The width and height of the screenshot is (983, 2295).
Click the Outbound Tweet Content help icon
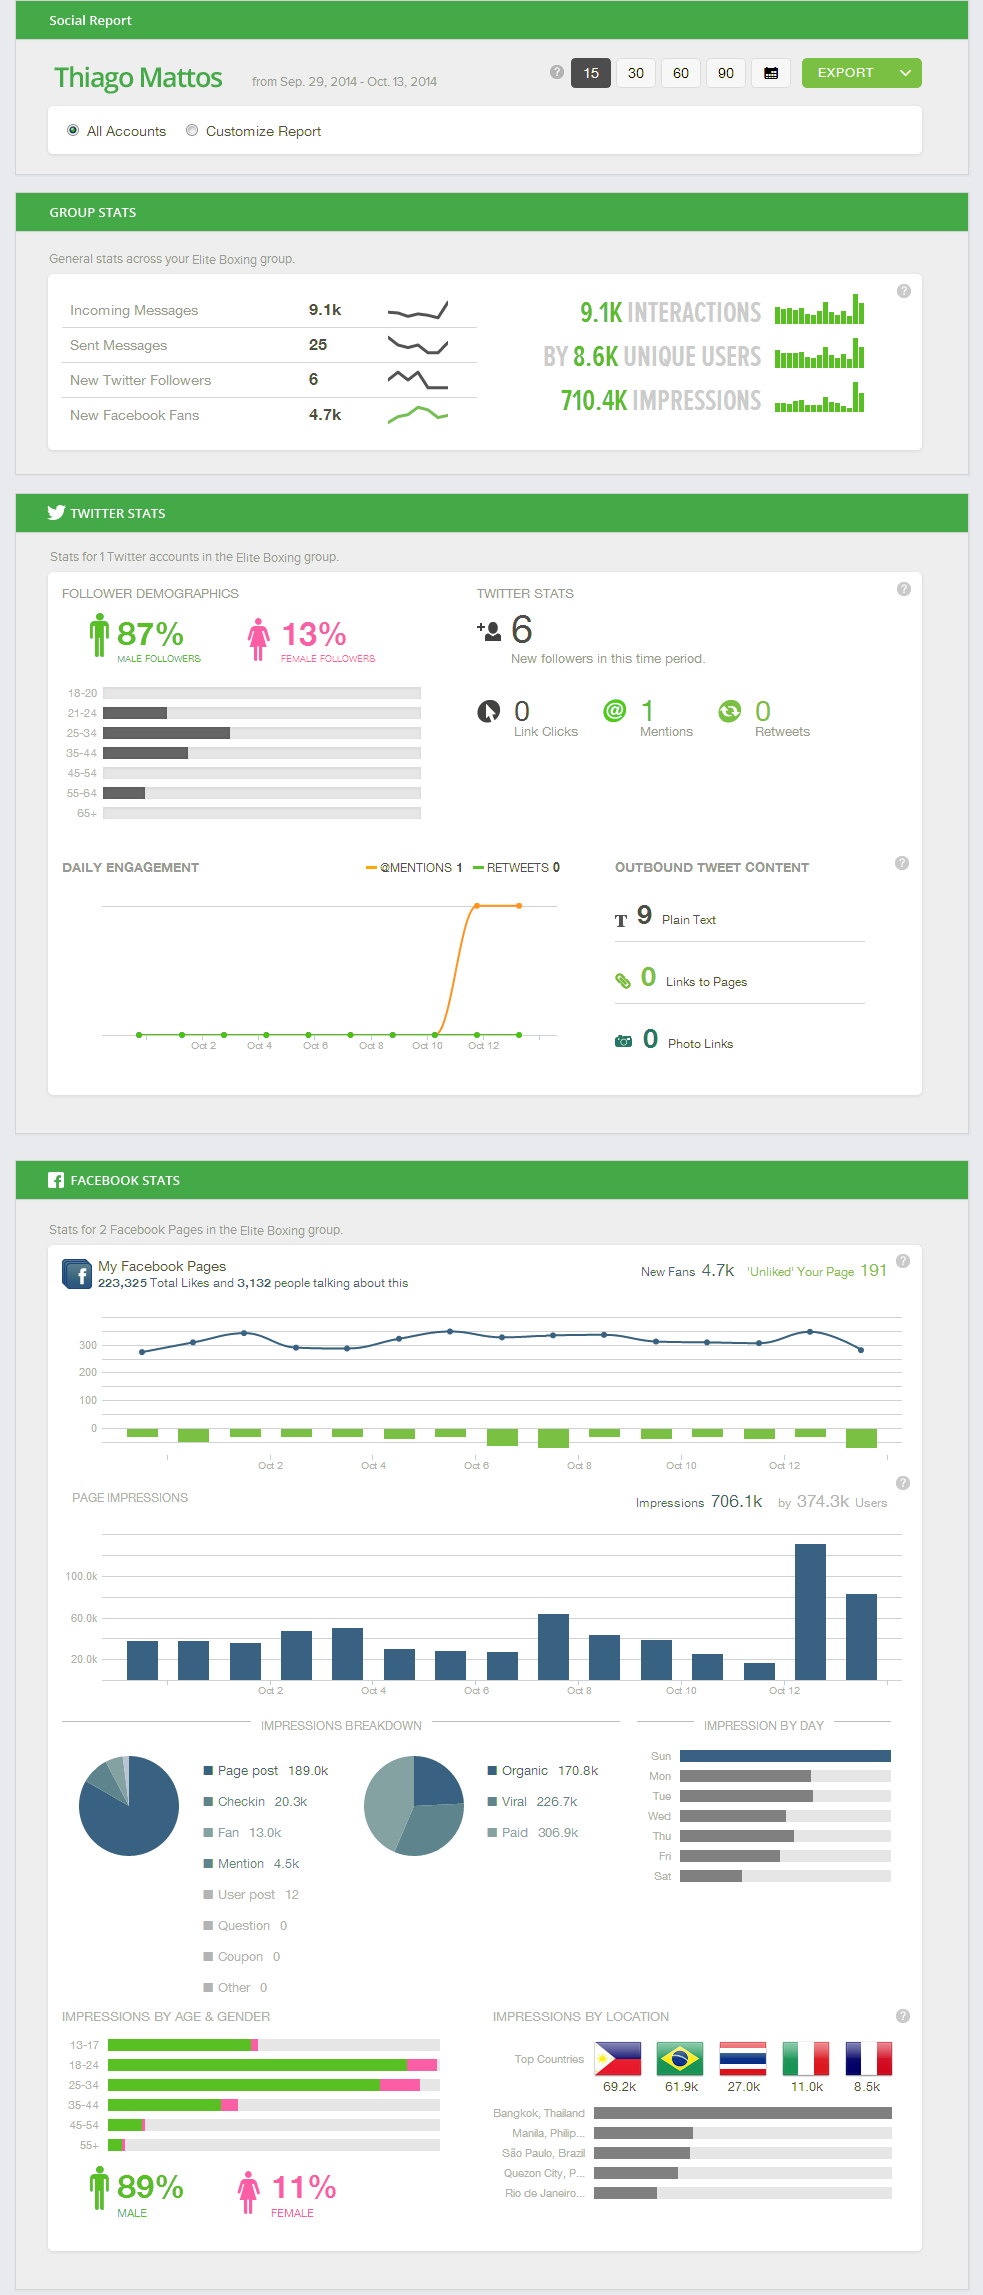pos(901,863)
